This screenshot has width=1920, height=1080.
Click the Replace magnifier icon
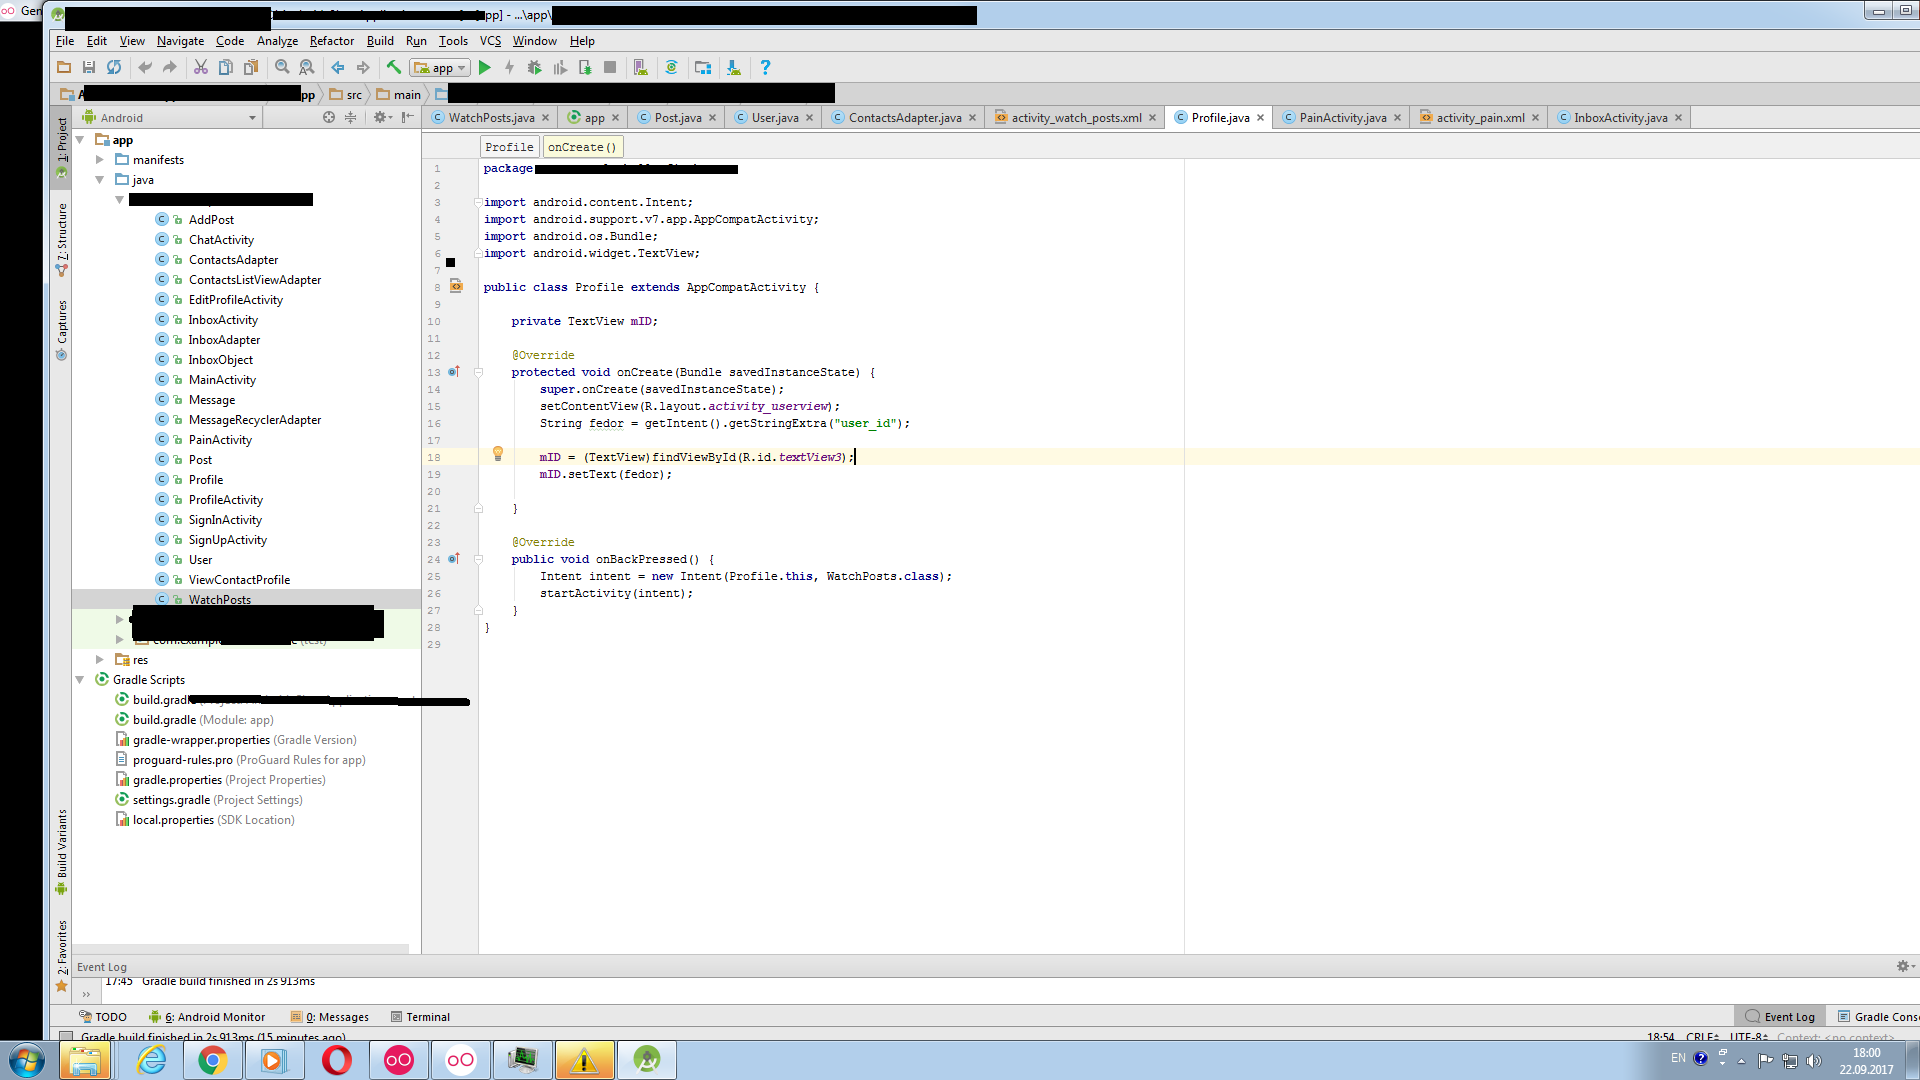tap(307, 67)
